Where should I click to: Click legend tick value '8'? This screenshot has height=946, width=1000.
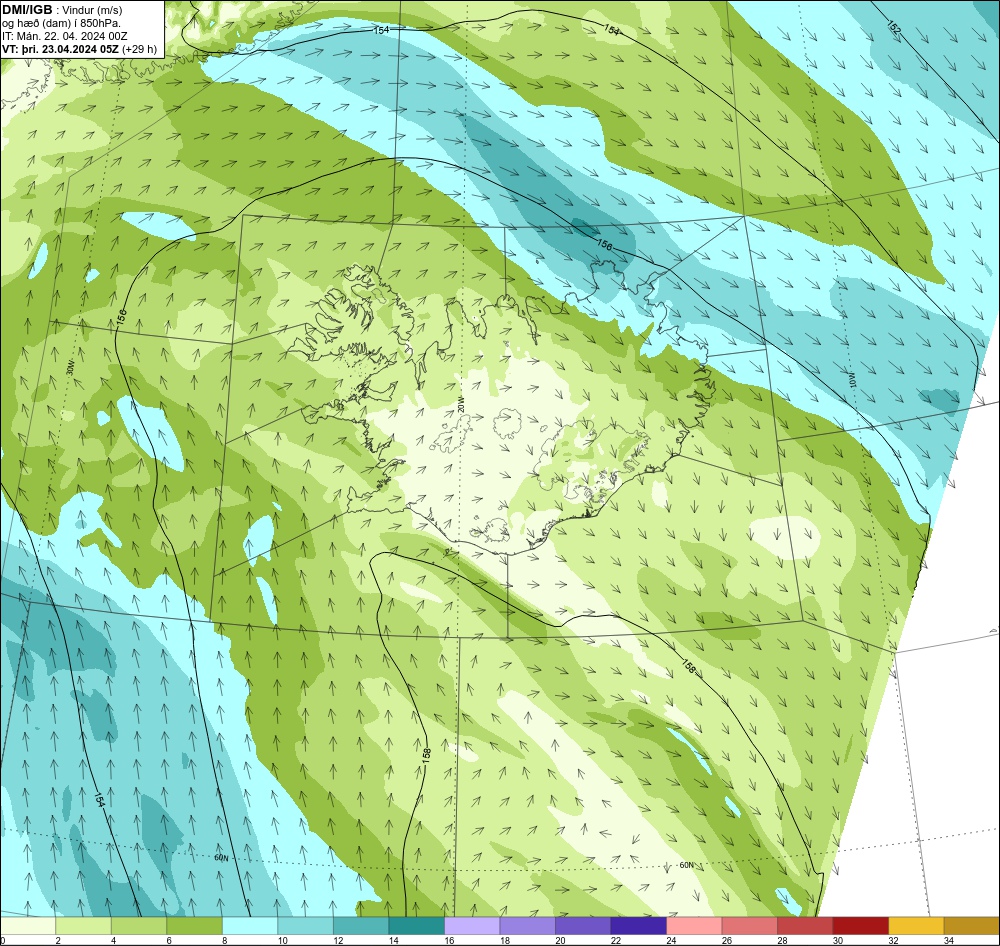tap(224, 940)
